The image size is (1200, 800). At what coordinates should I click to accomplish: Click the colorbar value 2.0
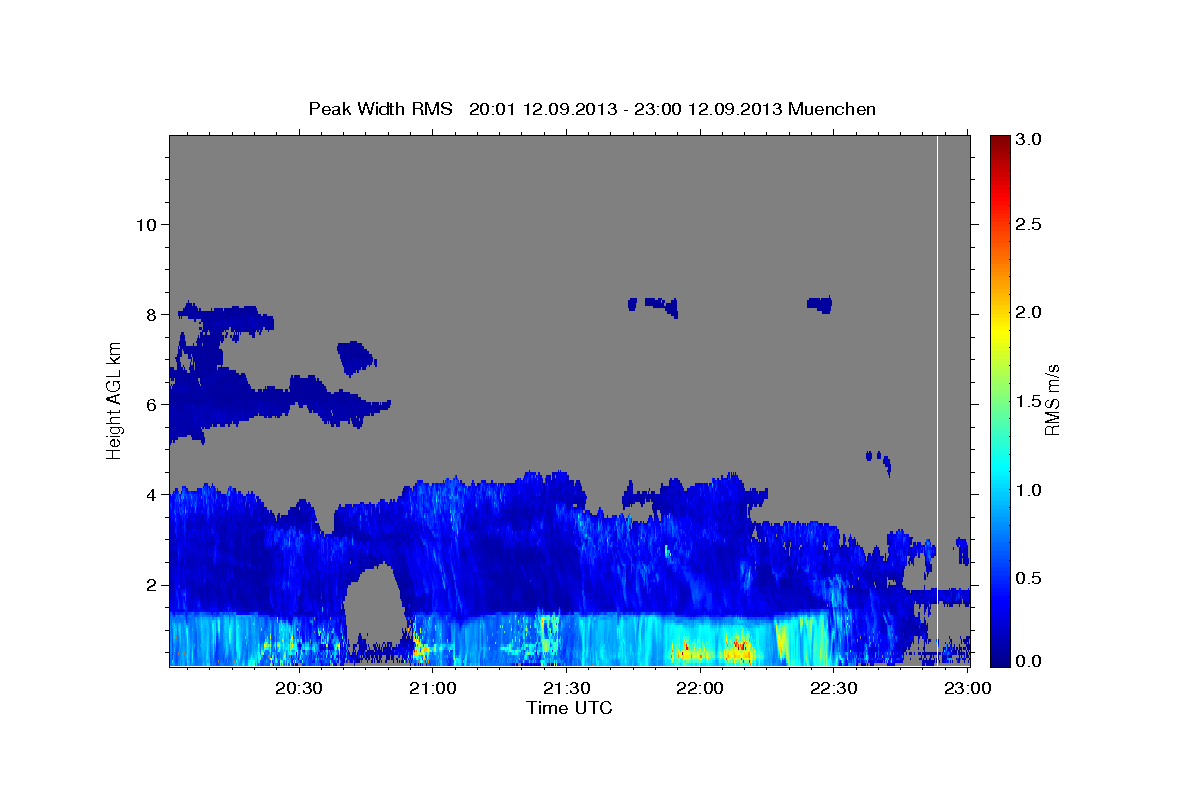pos(1031,312)
